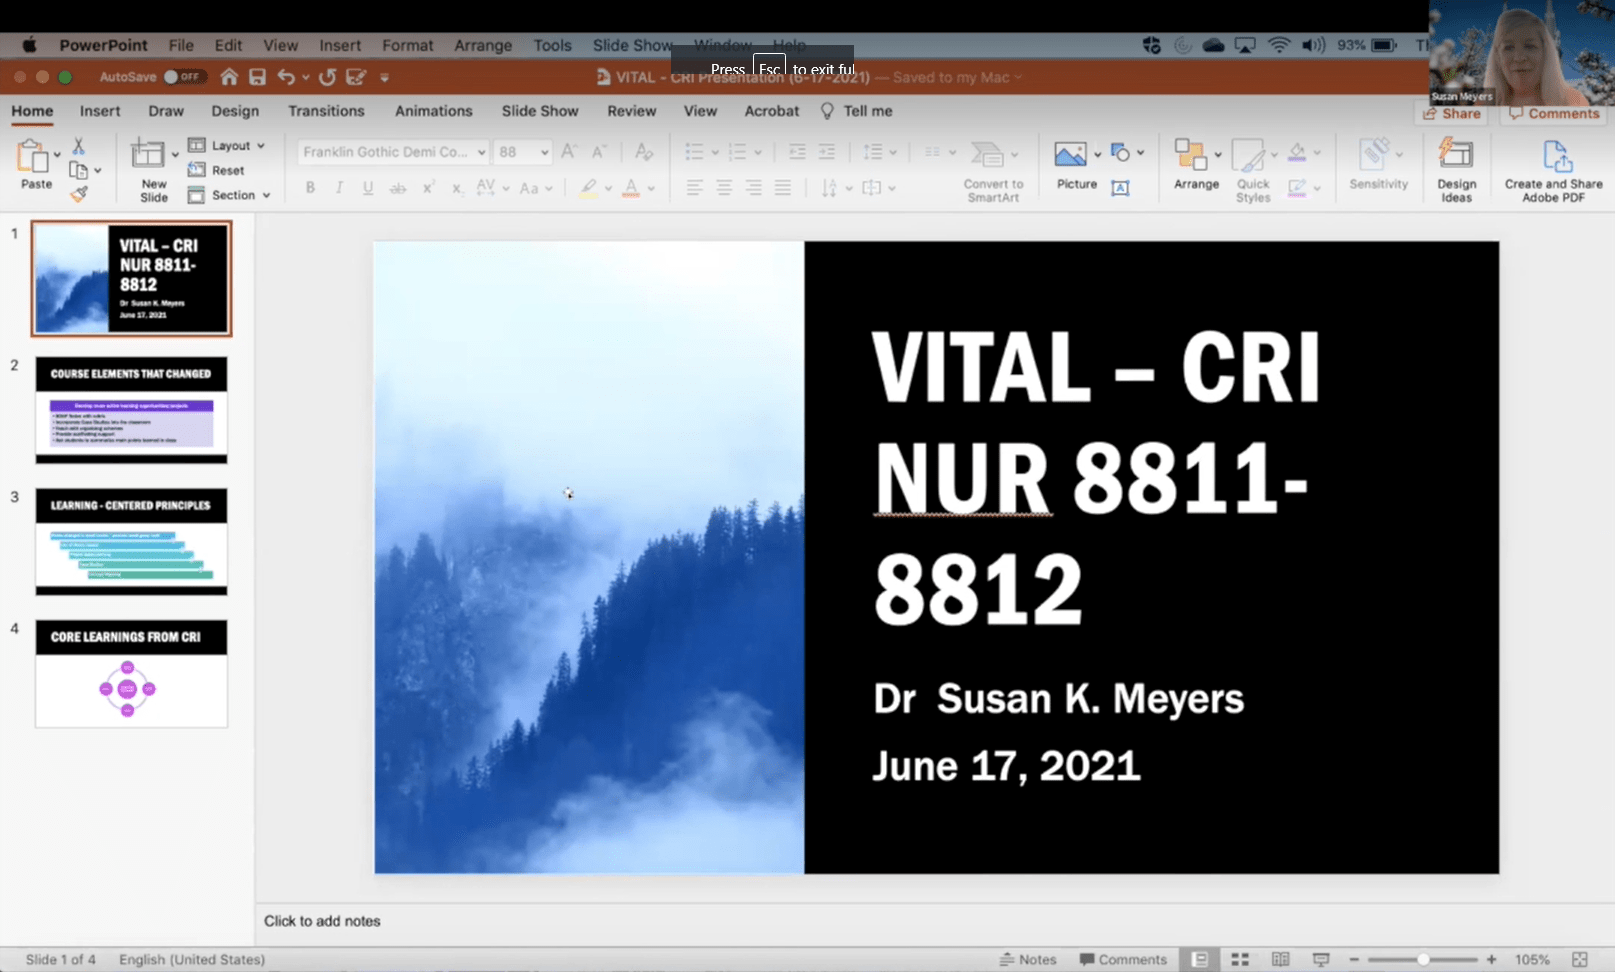Click Create and Share Adobe PDF

(x=1553, y=169)
